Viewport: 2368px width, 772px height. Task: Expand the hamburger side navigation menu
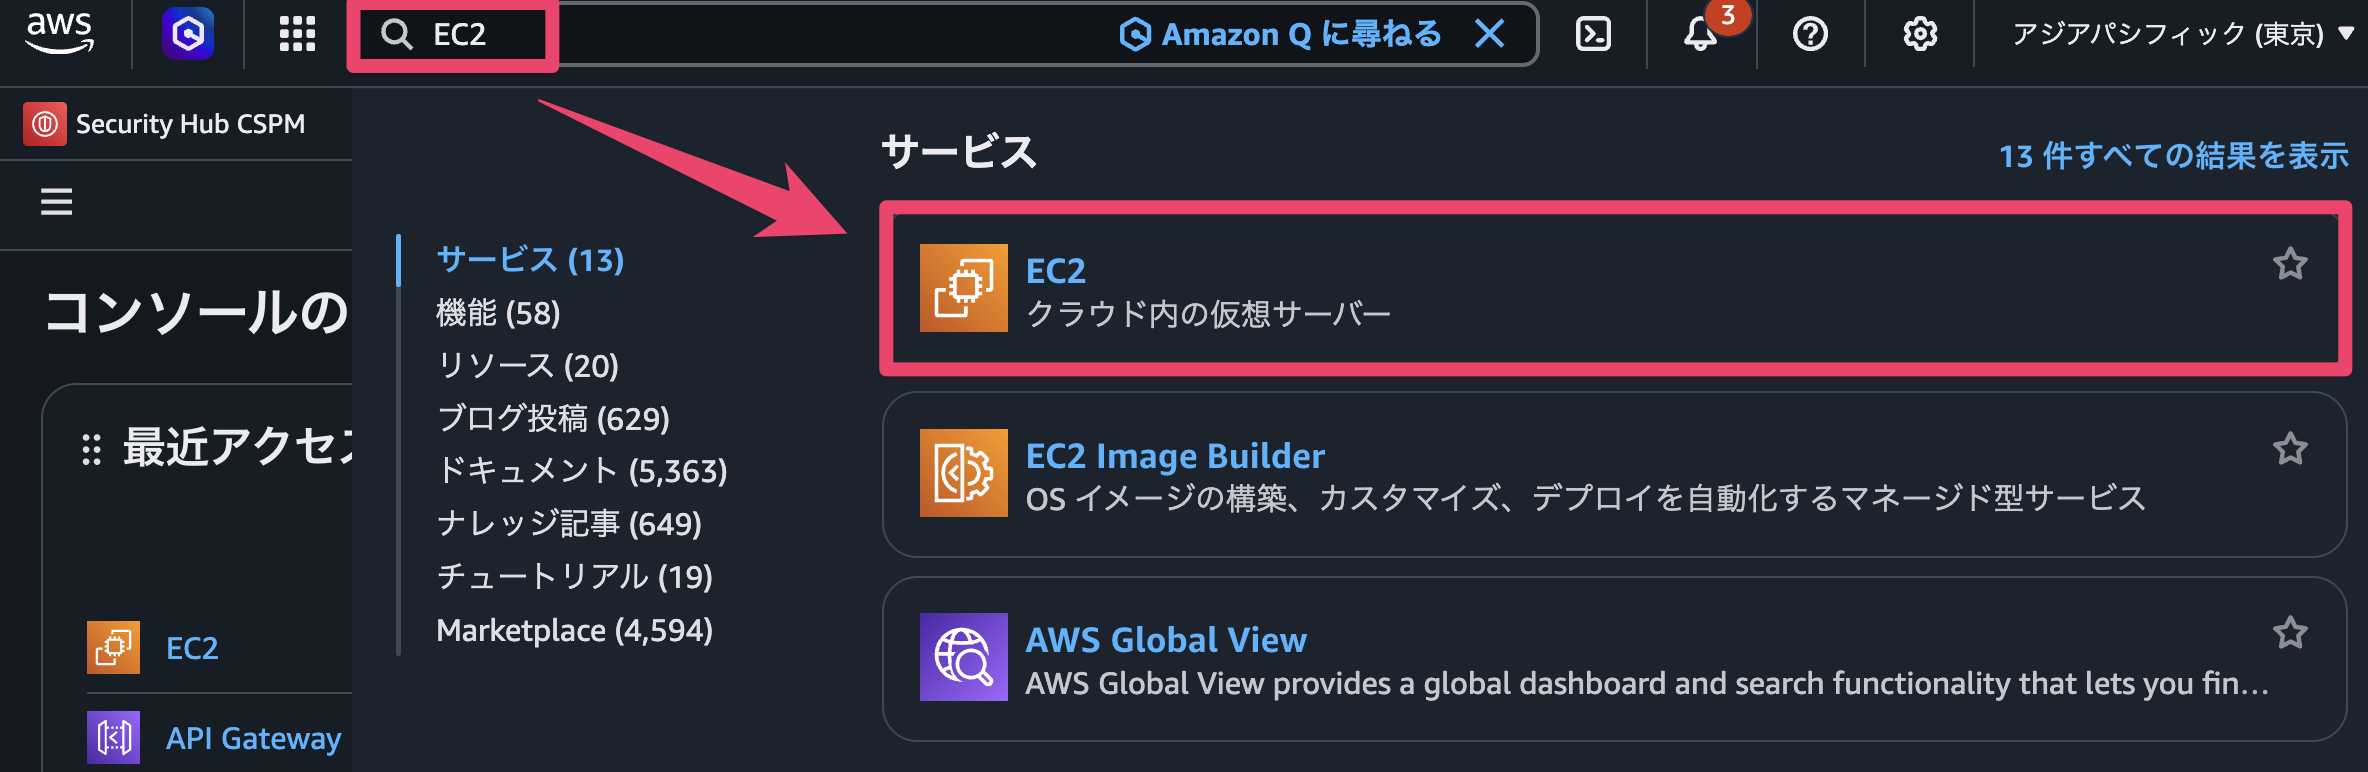(56, 202)
